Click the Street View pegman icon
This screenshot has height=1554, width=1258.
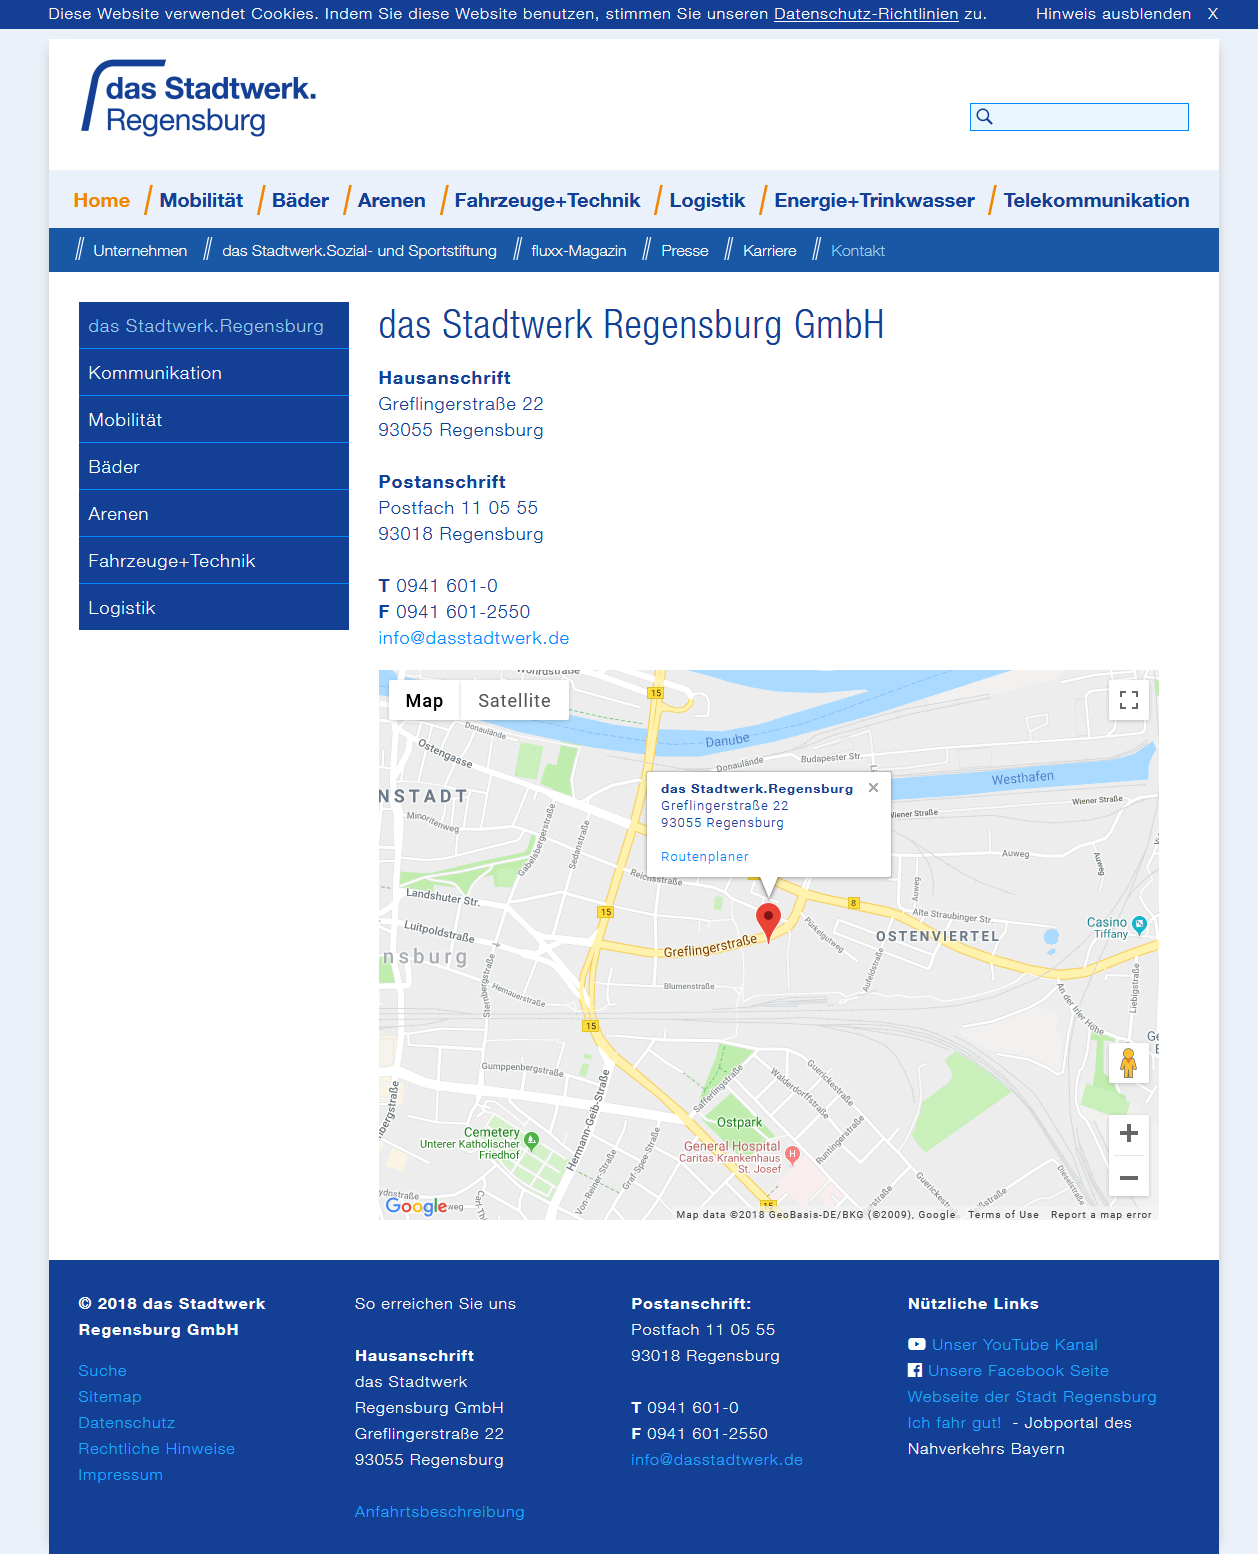[x=1129, y=1062]
